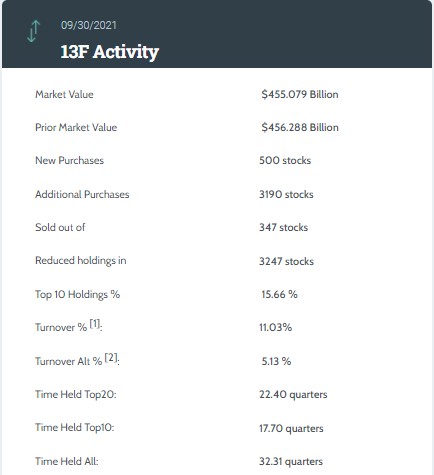Open the Turnover Alt % footnote [2]
The image size is (434, 475).
111,358
